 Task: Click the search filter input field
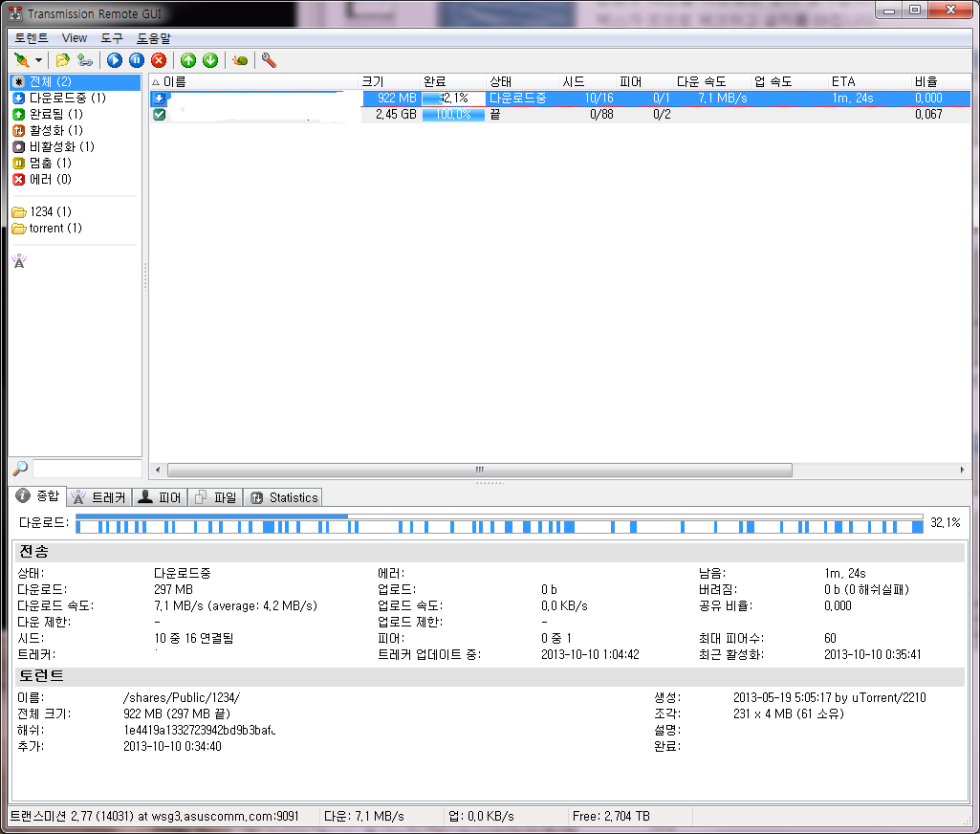[86, 468]
